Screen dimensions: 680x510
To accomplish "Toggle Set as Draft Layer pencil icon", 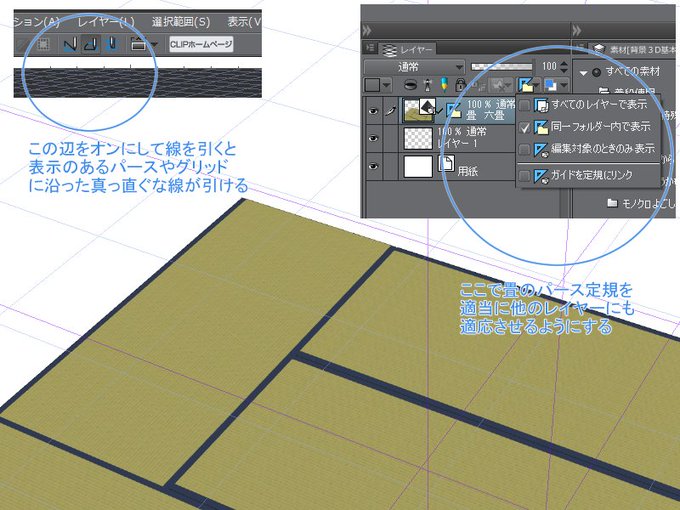I will tap(444, 85).
